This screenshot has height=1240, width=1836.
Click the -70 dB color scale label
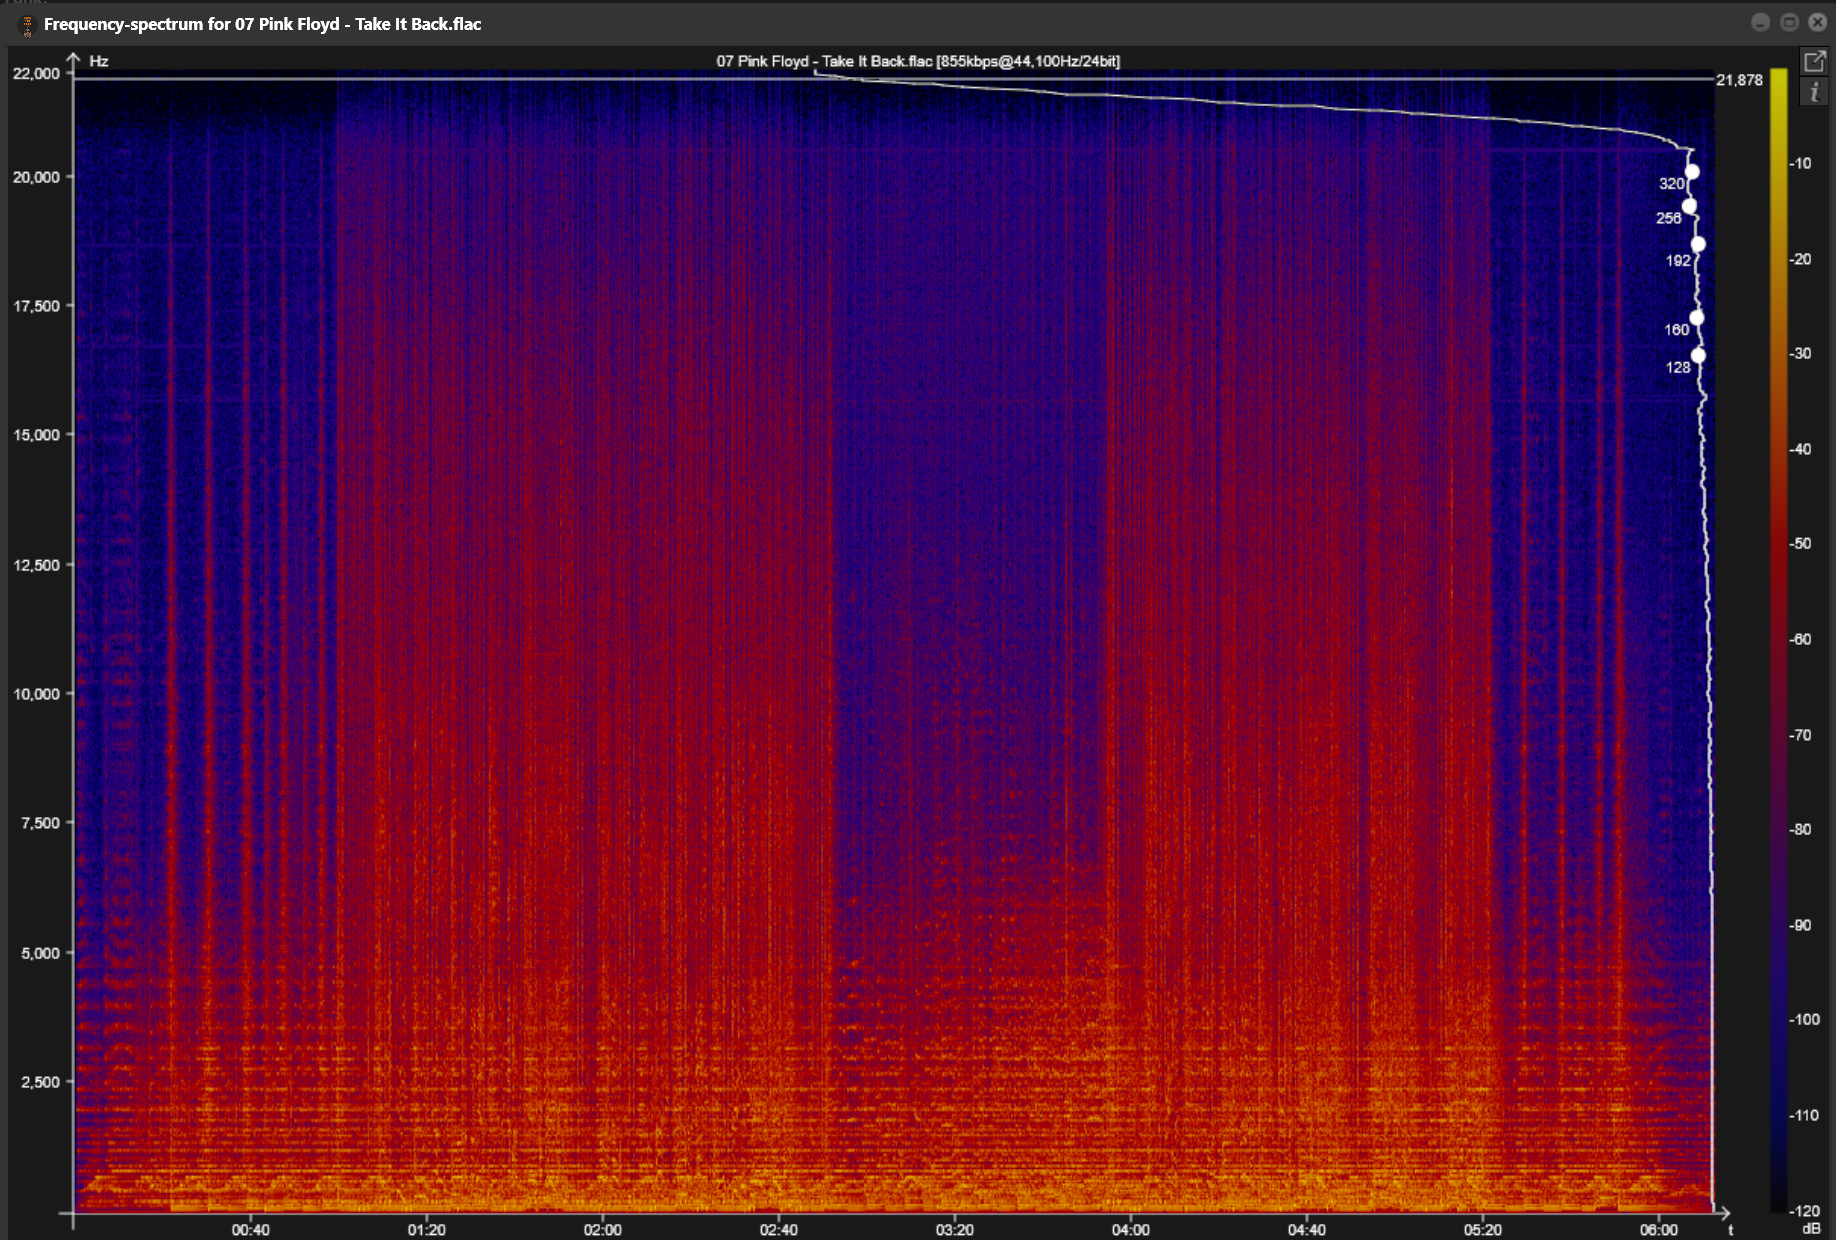coord(1800,735)
